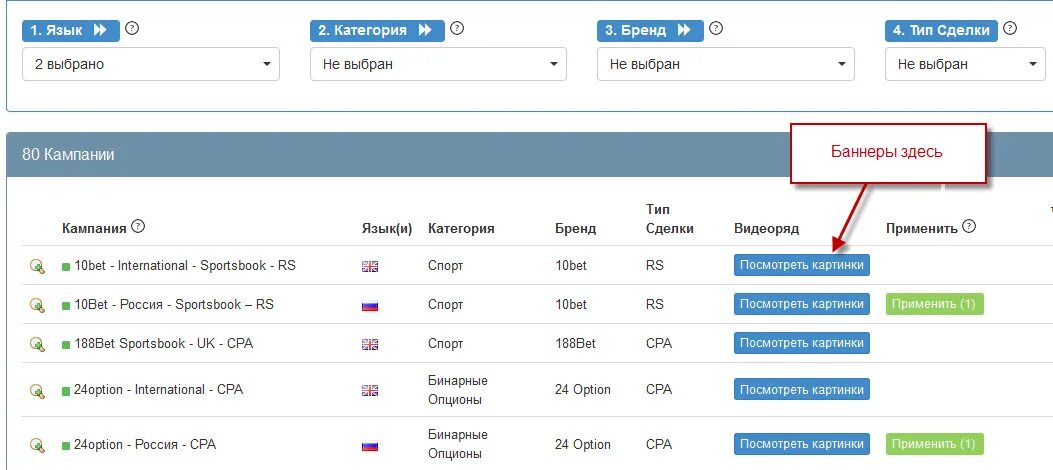The image size is (1053, 470).
Task: Click Спорт category in 188Bet row
Action: click(x=446, y=344)
